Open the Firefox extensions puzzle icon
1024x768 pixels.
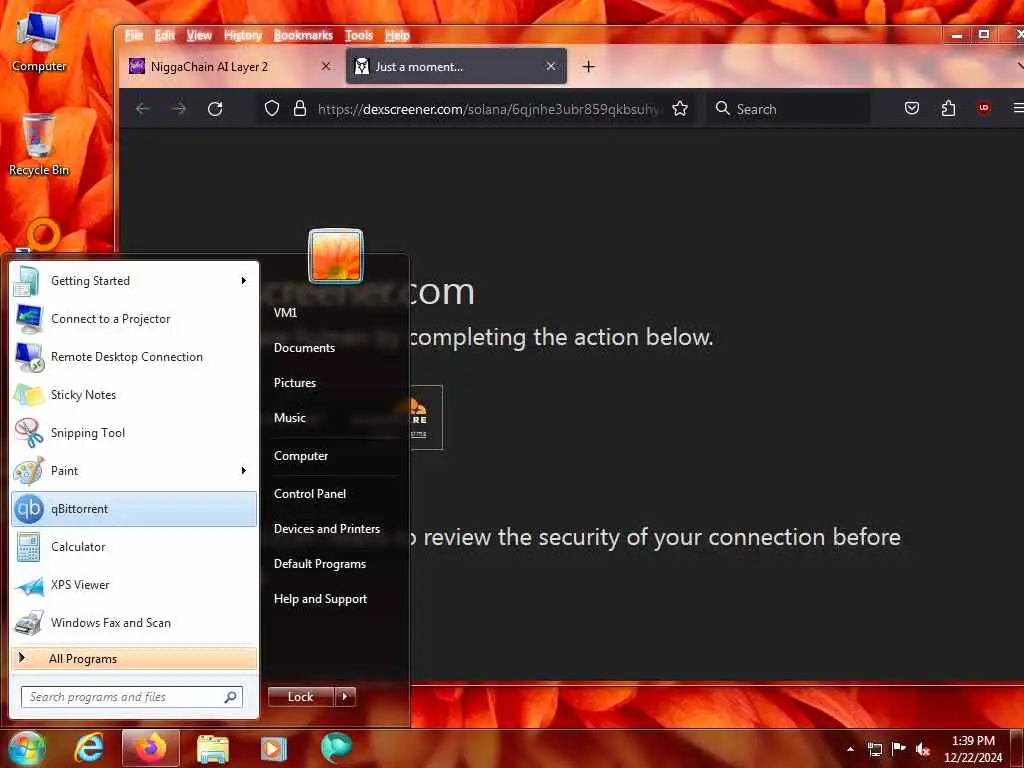pos(948,108)
